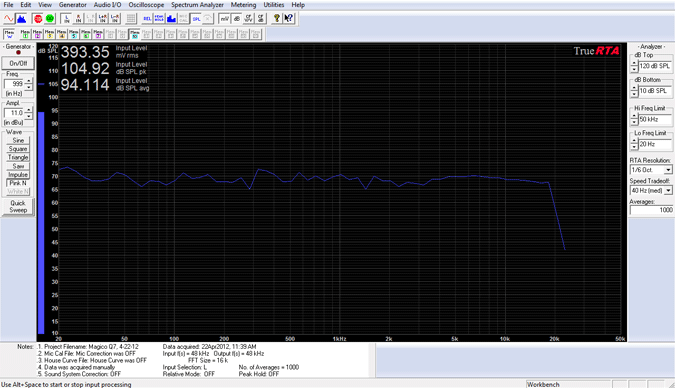Click the yellow question mark help icon
This screenshot has height=388, width=675.
pos(276,19)
